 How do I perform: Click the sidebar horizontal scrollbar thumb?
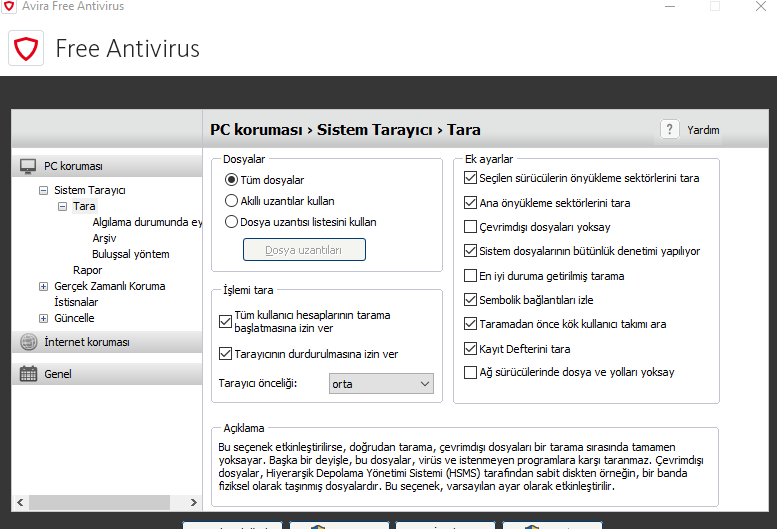(x=99, y=502)
